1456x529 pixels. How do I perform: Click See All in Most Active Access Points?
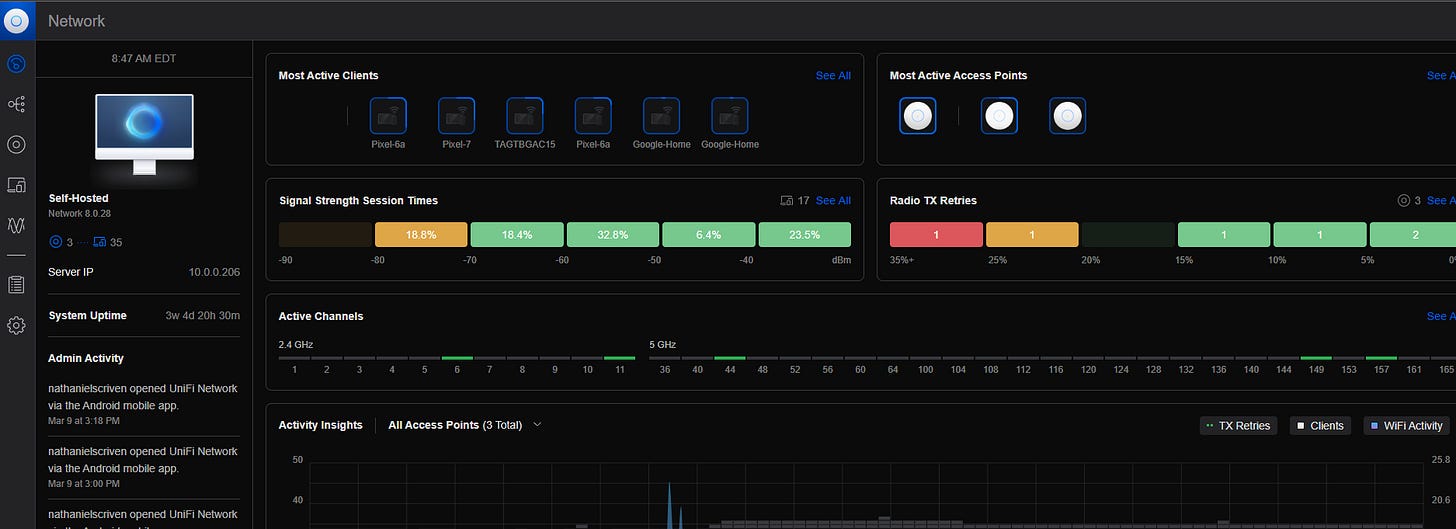[x=1441, y=76]
